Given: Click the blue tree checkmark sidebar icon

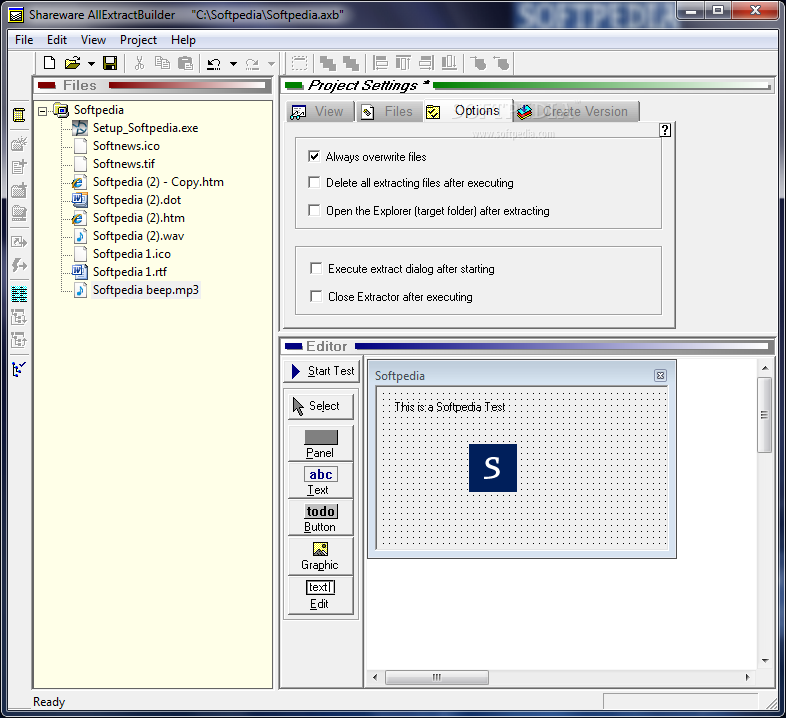Looking at the screenshot, I should (x=19, y=370).
